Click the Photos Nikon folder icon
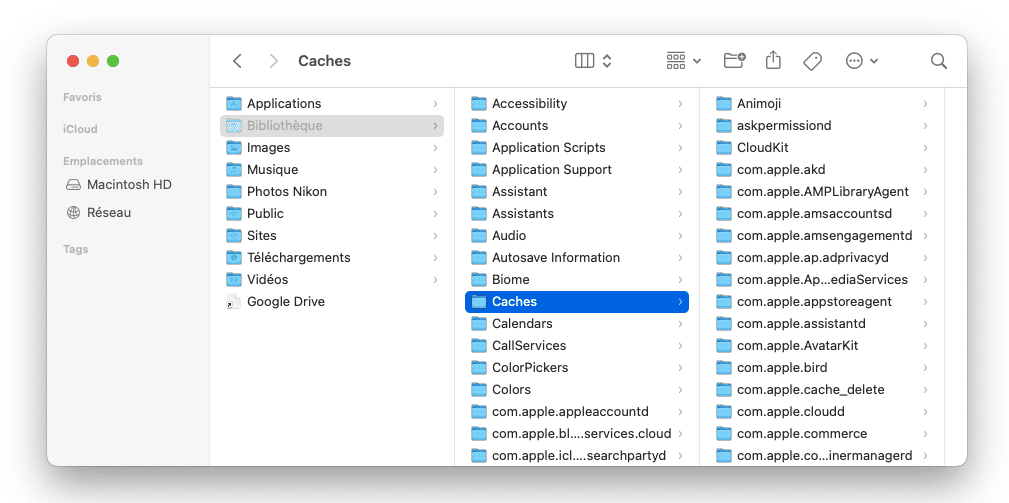This screenshot has width=1009, height=503. click(x=234, y=192)
